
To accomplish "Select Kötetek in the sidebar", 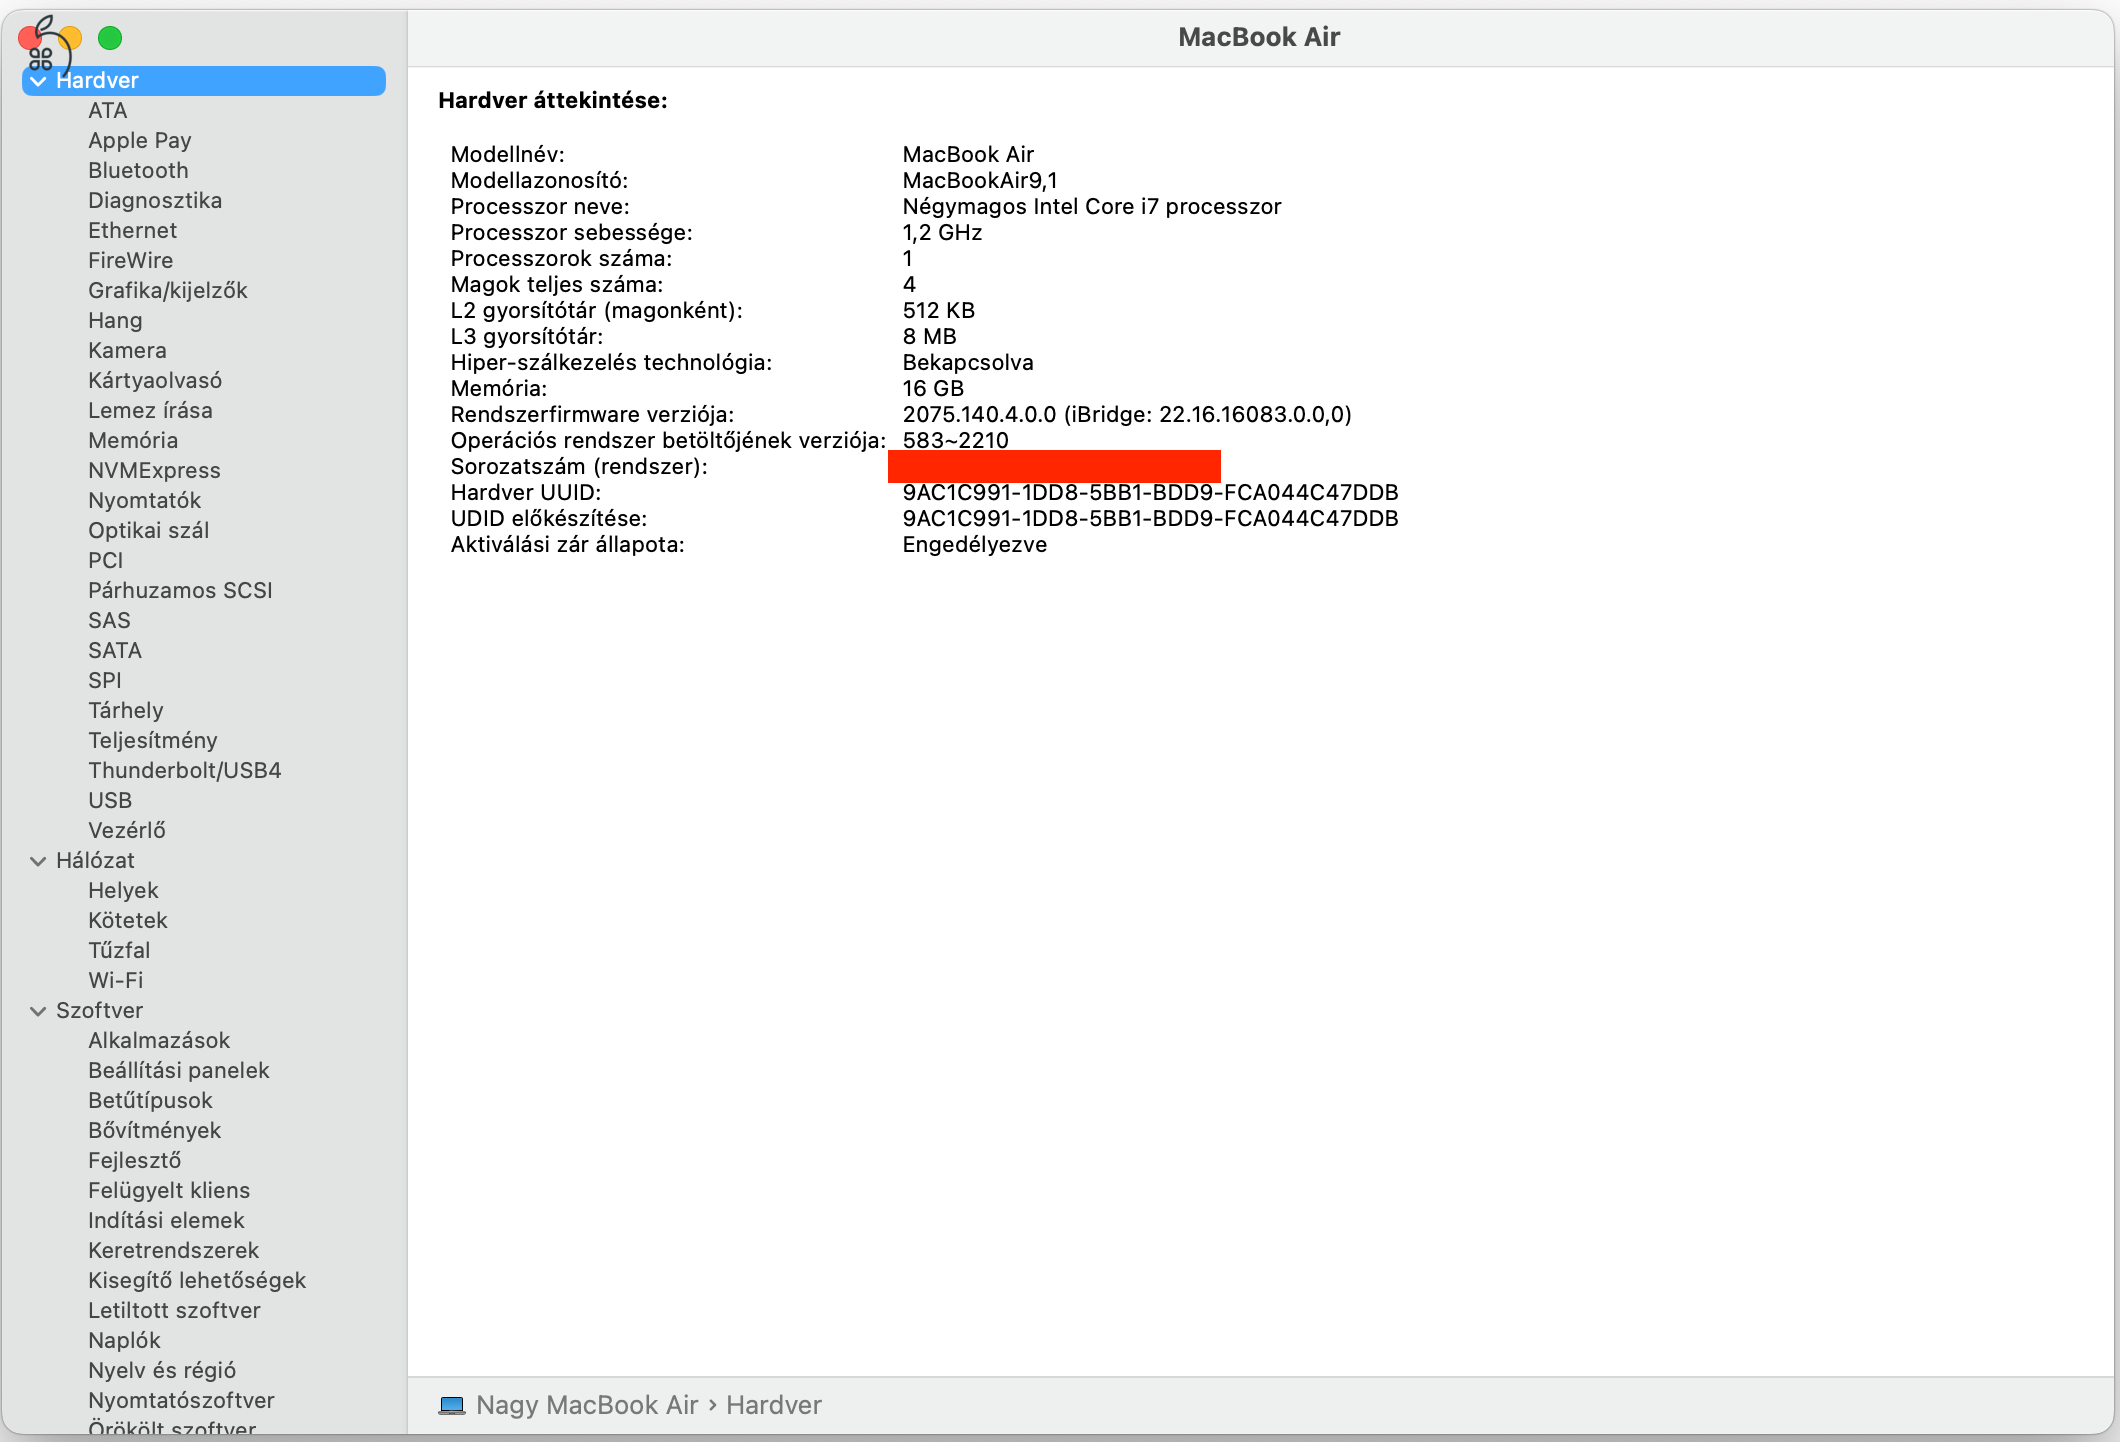I will tap(128, 921).
